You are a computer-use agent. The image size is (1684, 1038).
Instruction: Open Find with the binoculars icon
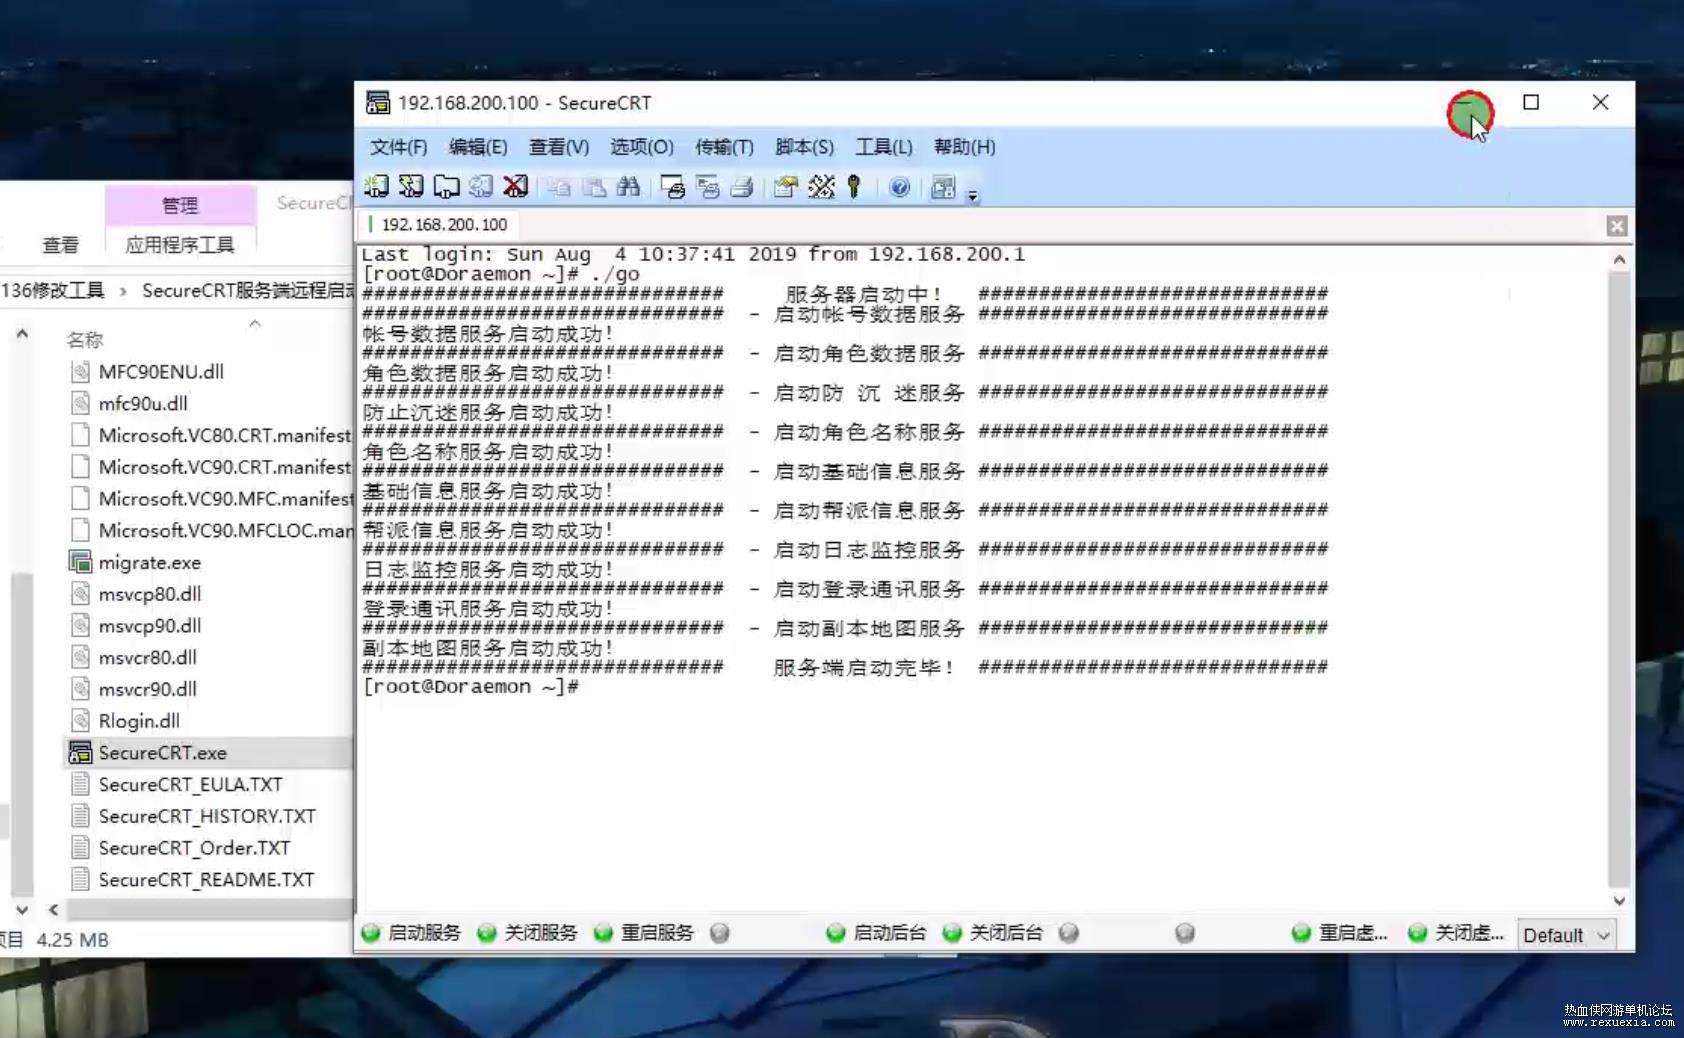pyautogui.click(x=628, y=187)
